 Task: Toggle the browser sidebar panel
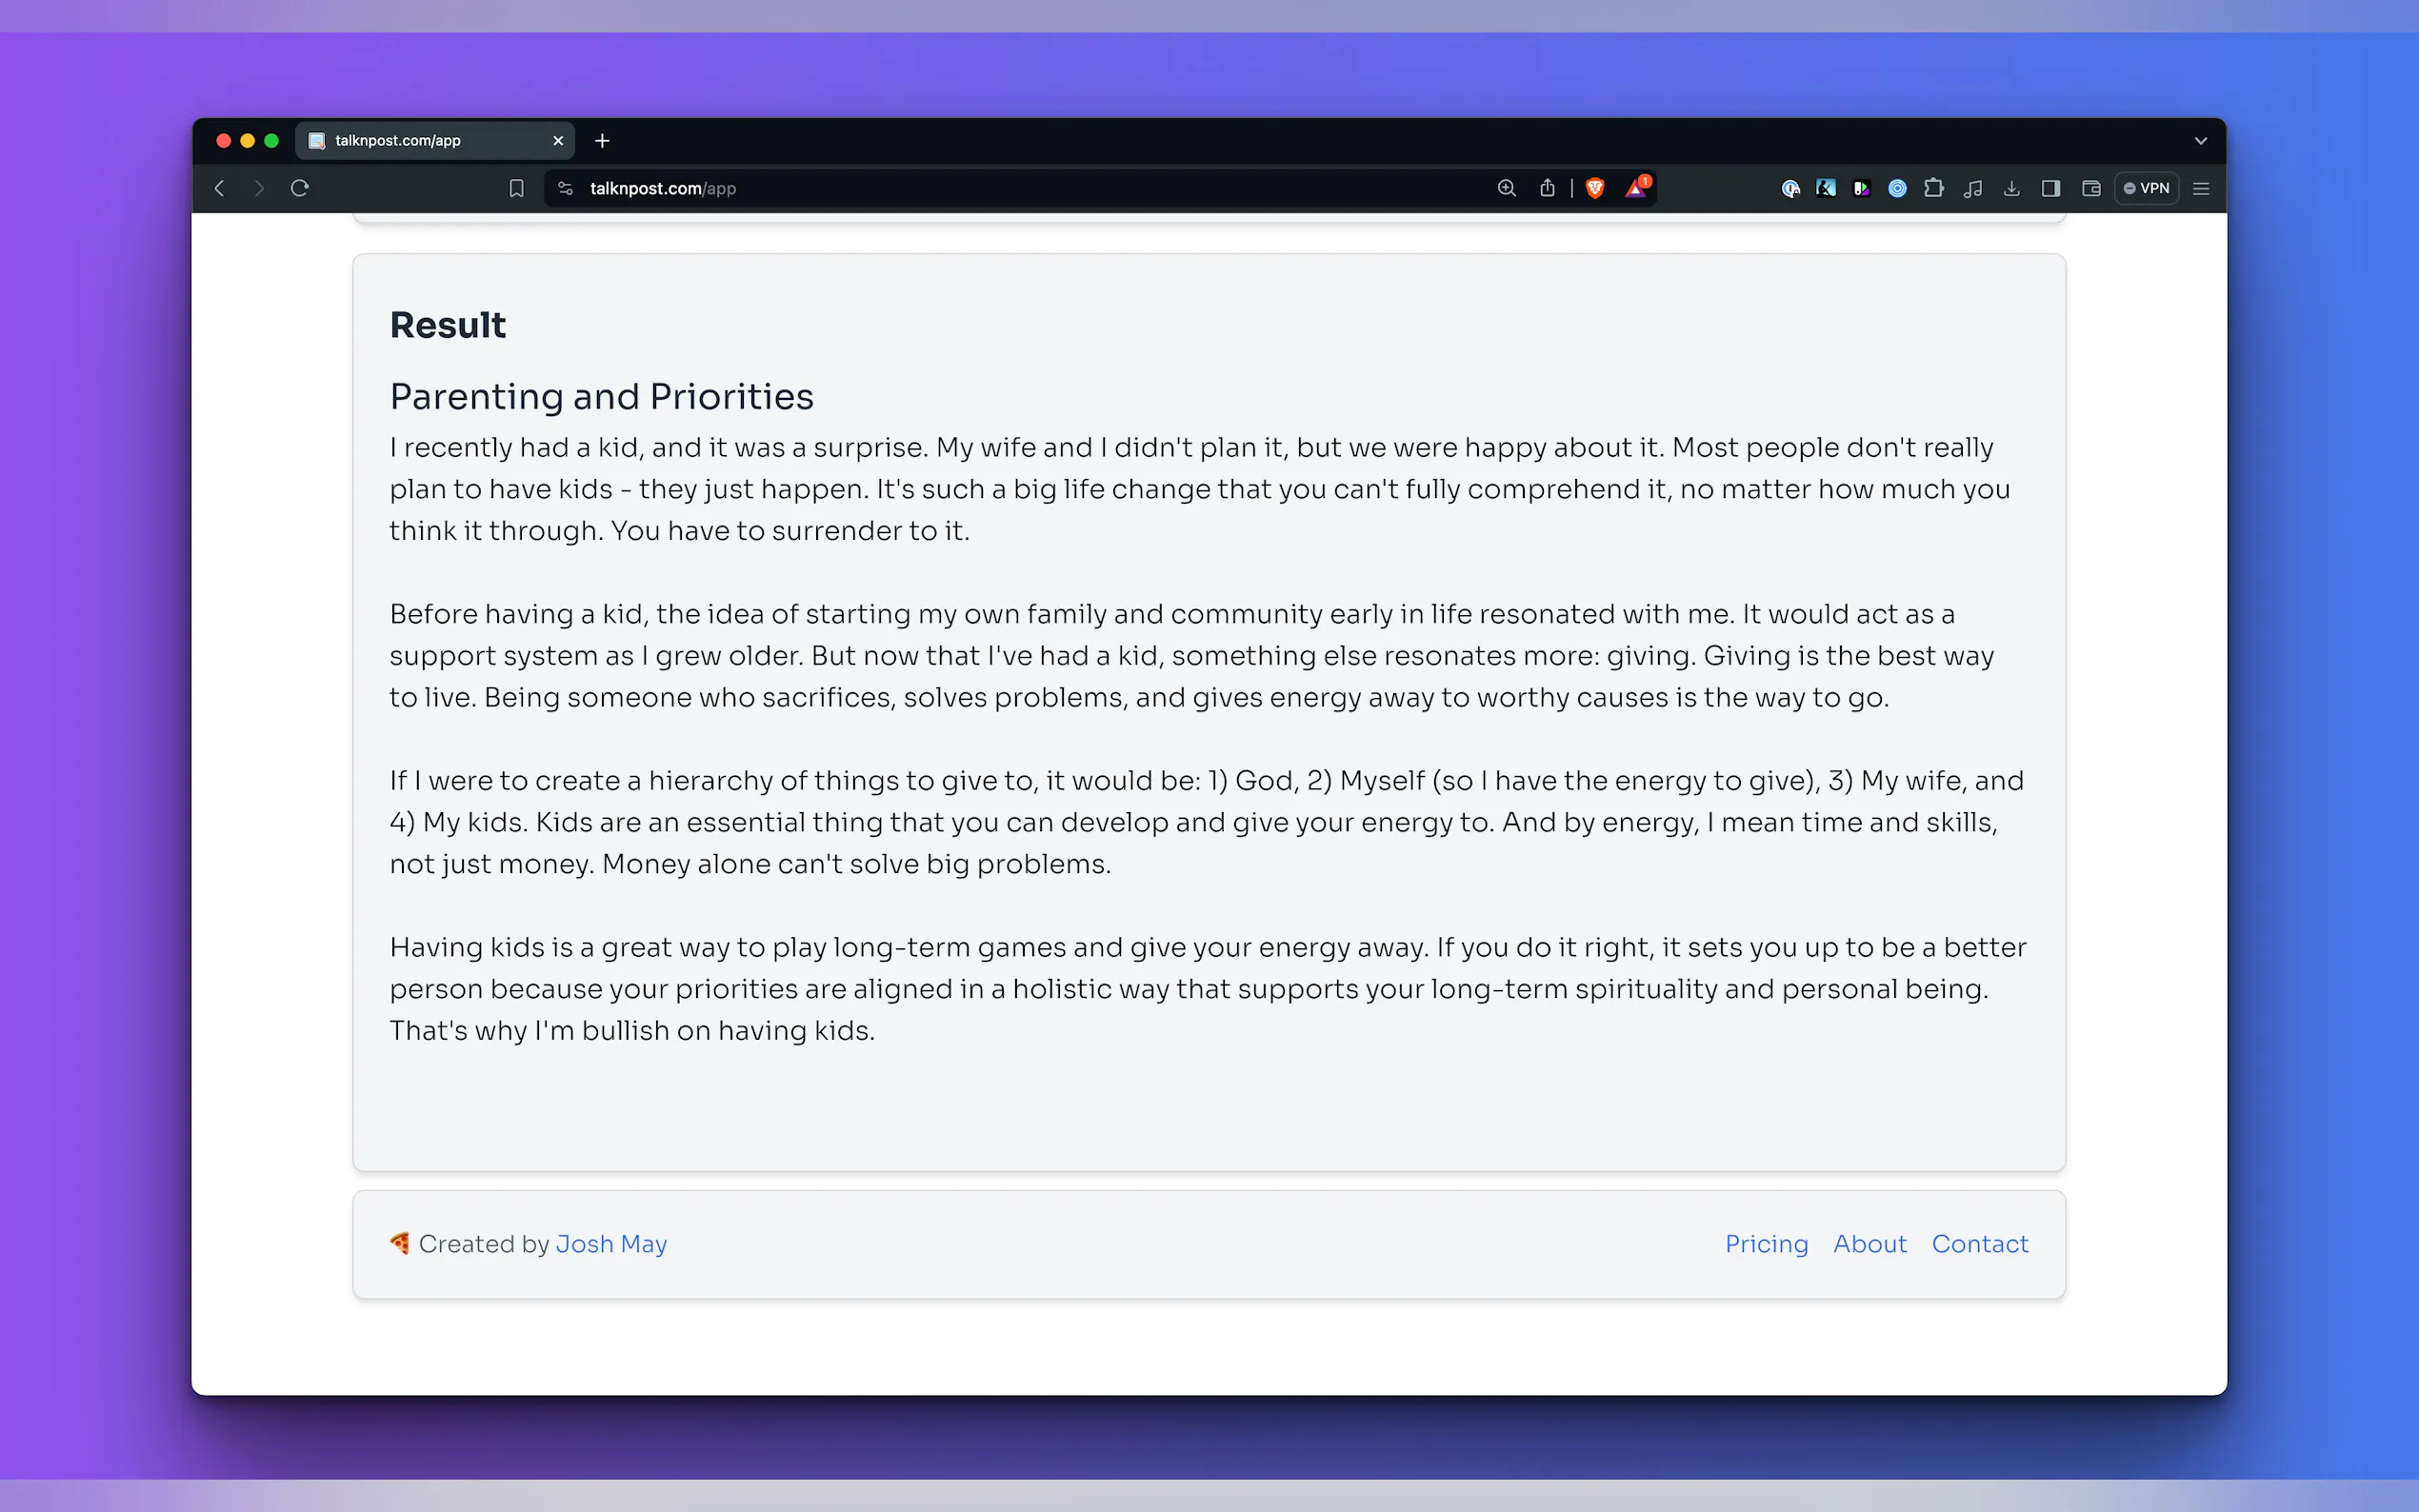point(2051,188)
